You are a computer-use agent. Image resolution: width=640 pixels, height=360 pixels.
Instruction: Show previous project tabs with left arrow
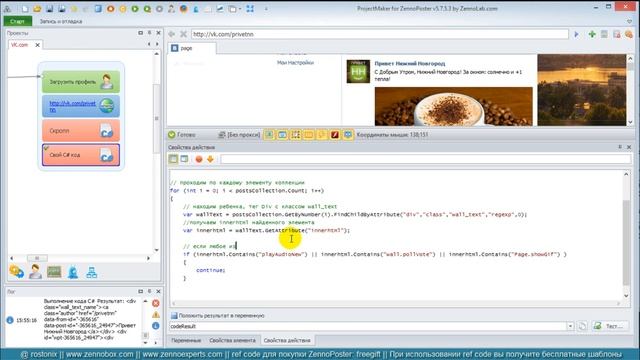[149, 44]
